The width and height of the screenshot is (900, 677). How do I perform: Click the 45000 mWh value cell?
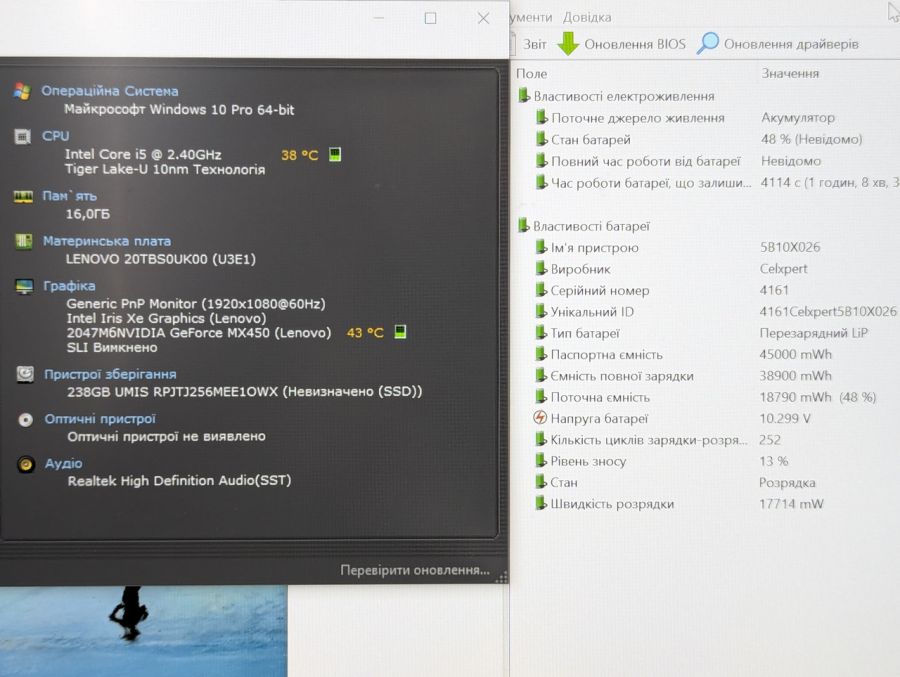[x=796, y=354]
